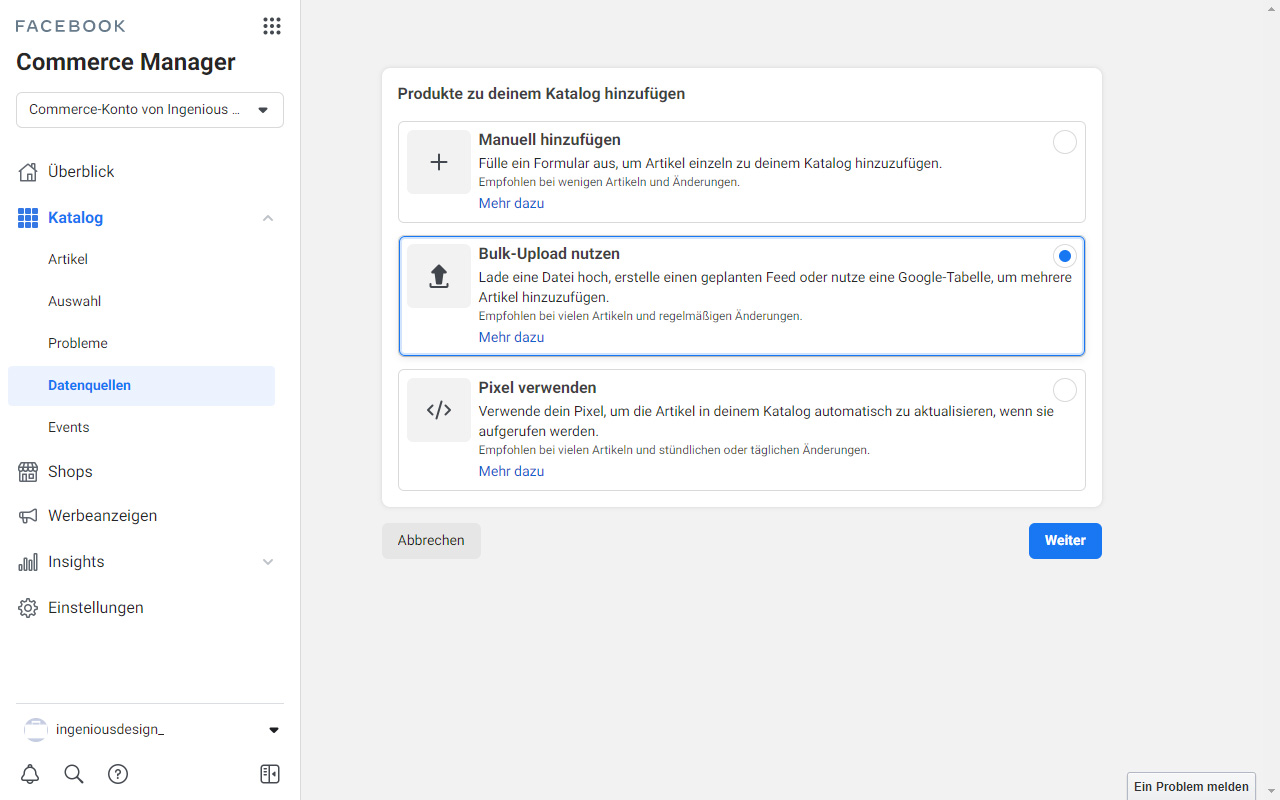Screen dimensions: 1280x800
Task: Click the ingeniousdesign_ profile avatar
Action: click(36, 730)
